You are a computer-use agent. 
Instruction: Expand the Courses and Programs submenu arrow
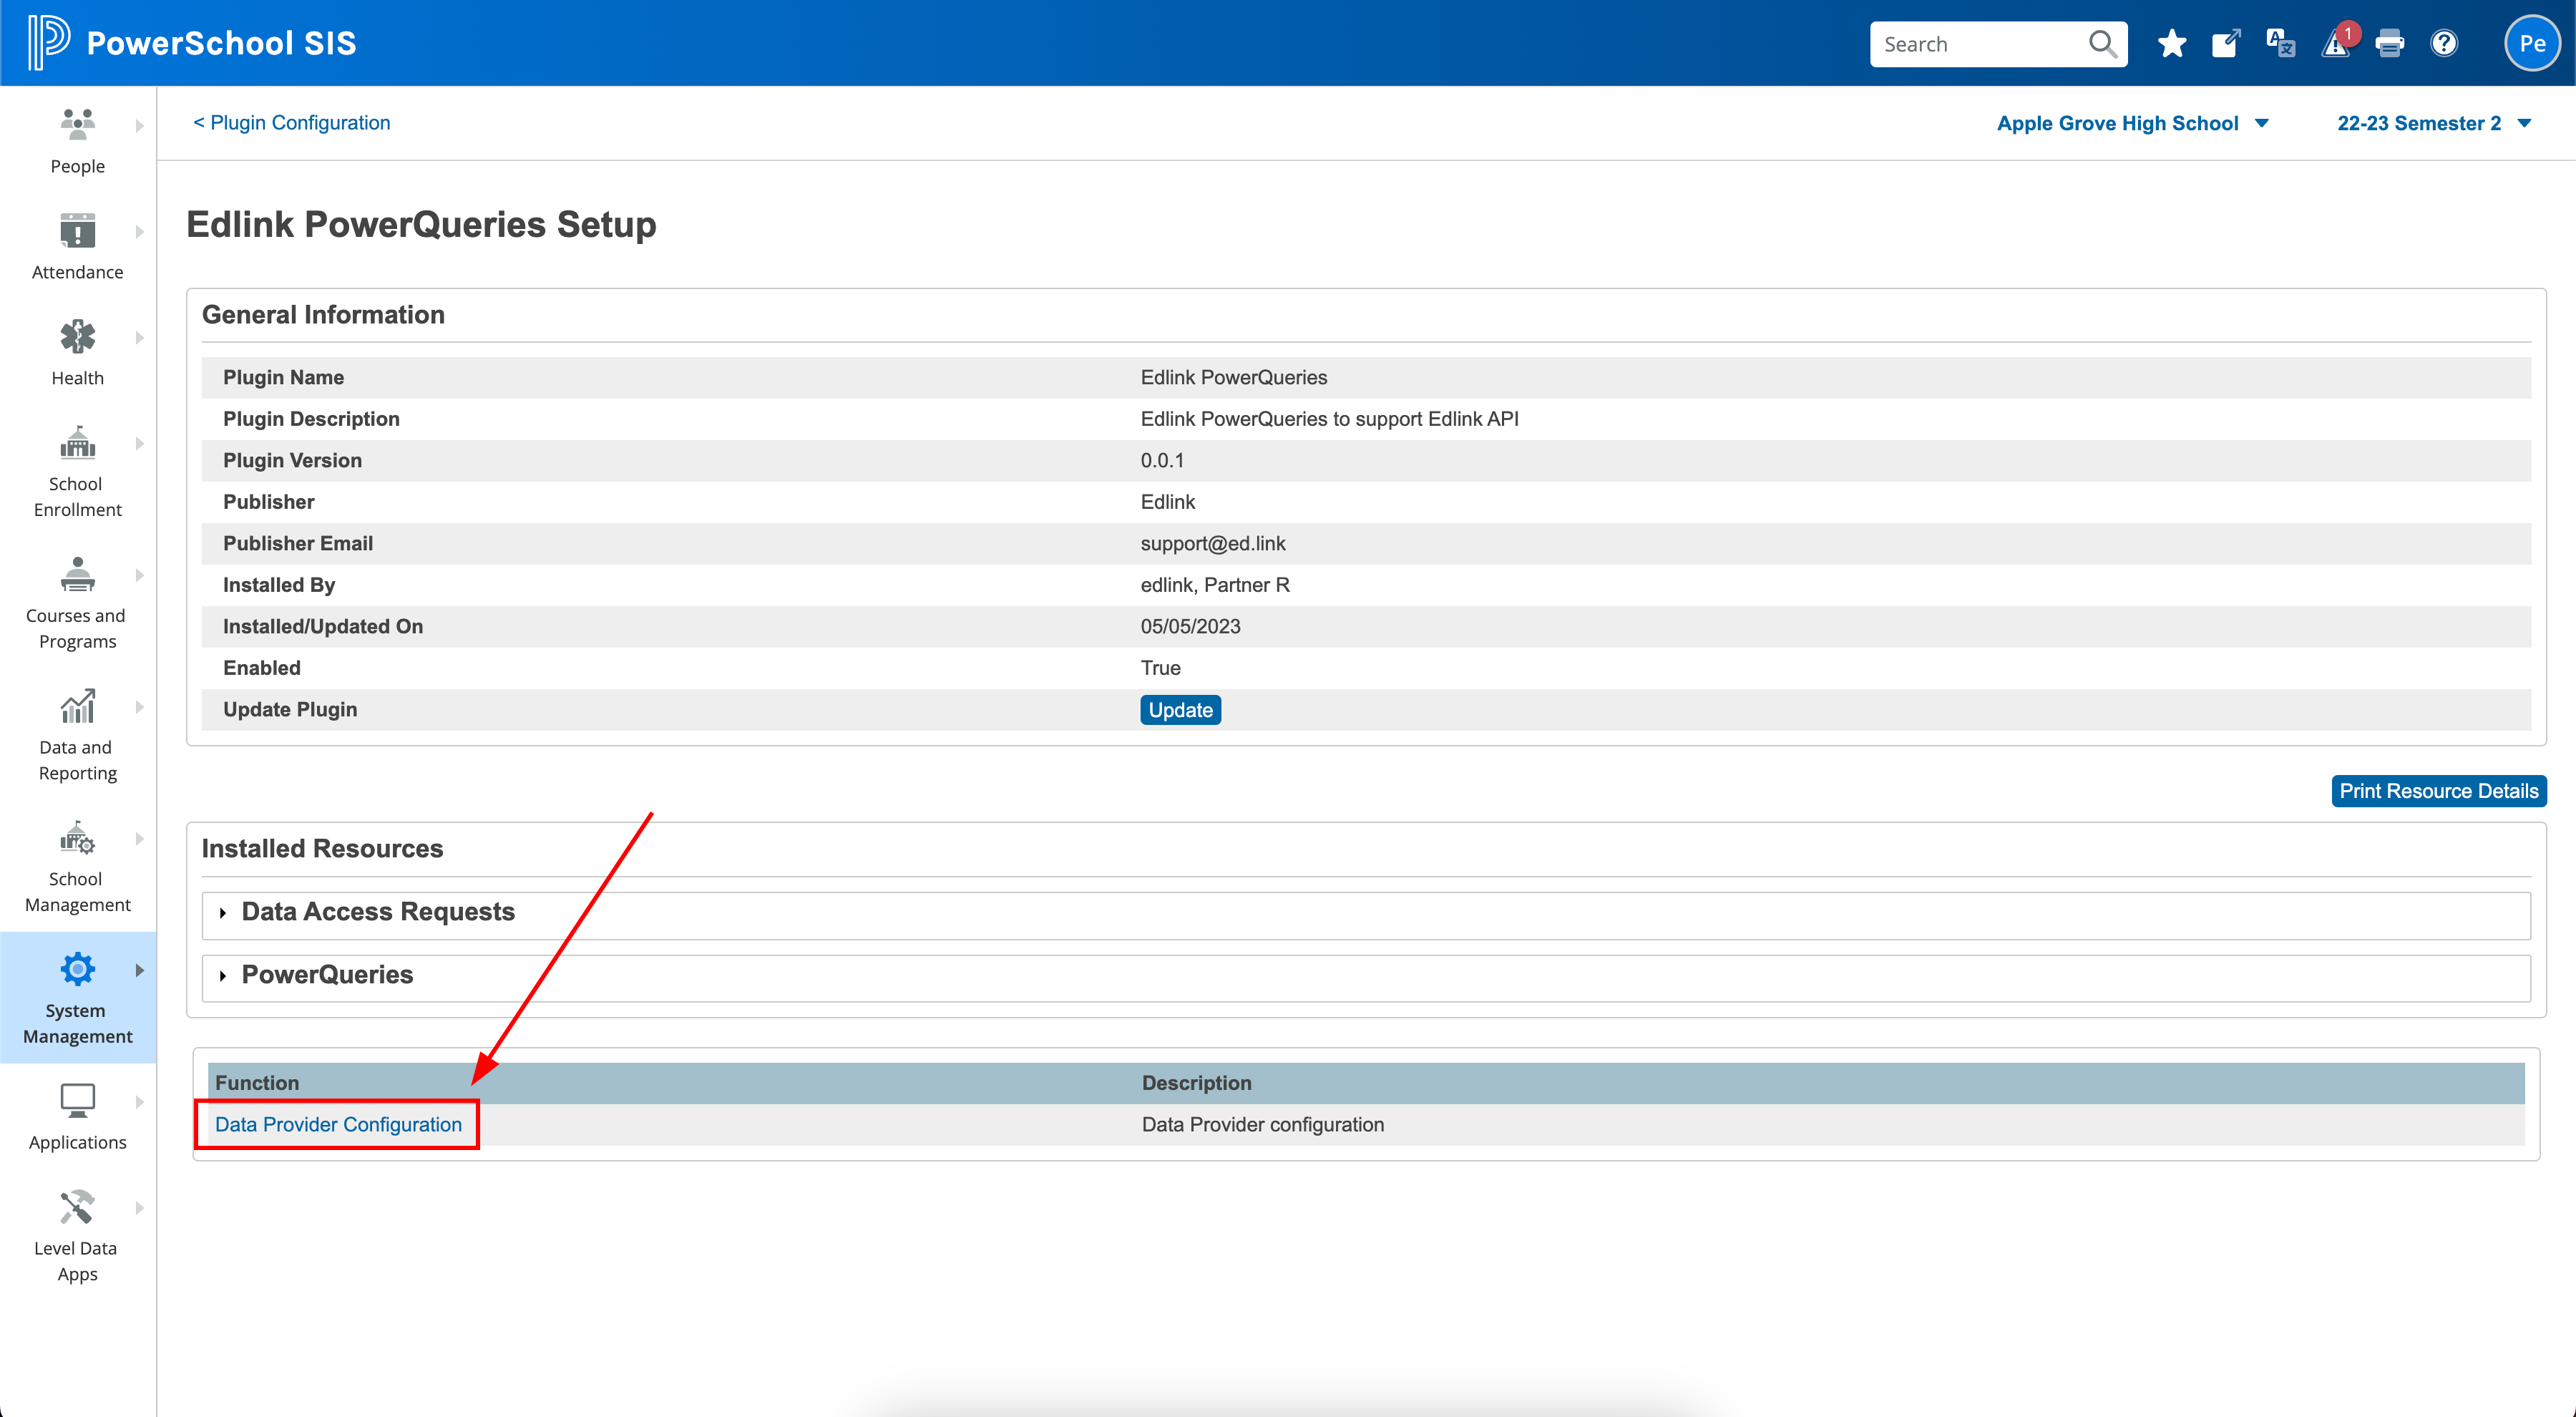click(139, 576)
